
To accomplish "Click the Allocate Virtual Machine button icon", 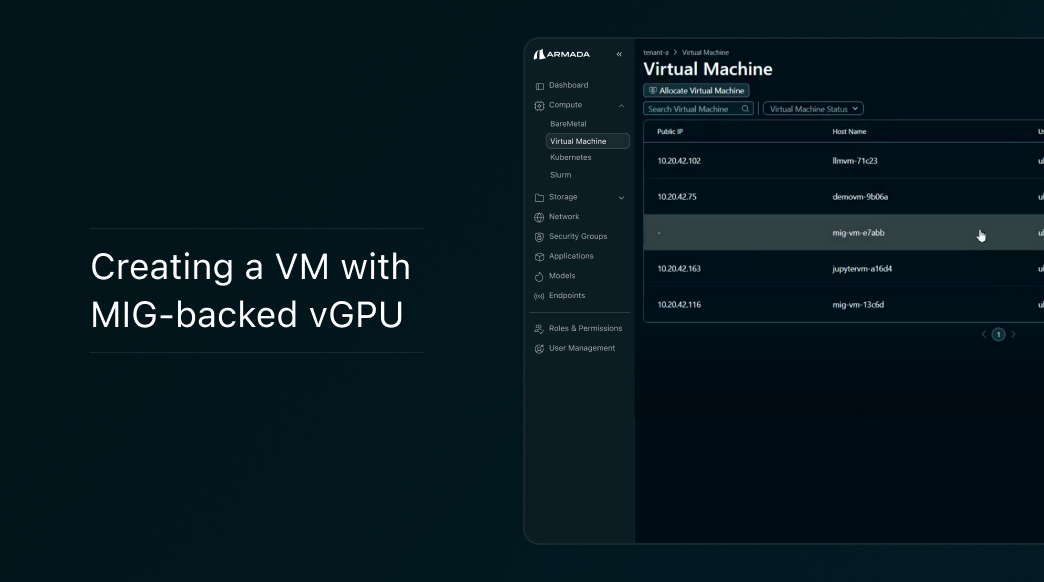I will [652, 91].
